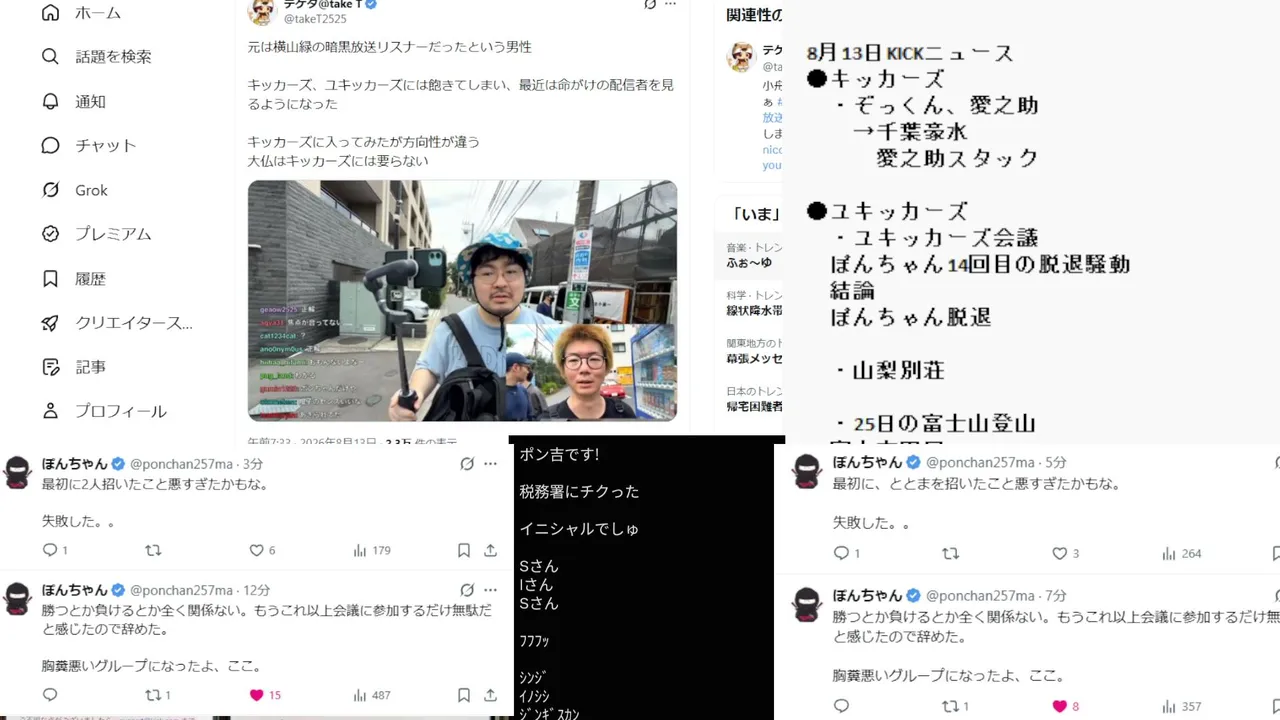Open the 帰宅困難者 trend
The width and height of the screenshot is (1280, 720).
[755, 406]
